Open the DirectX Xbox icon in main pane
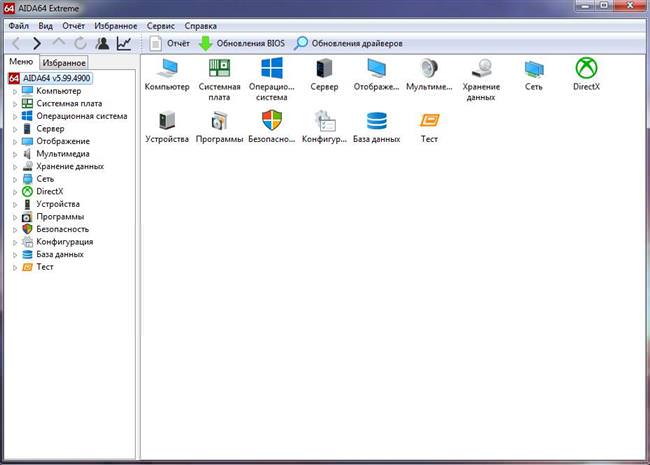 pyautogui.click(x=586, y=68)
